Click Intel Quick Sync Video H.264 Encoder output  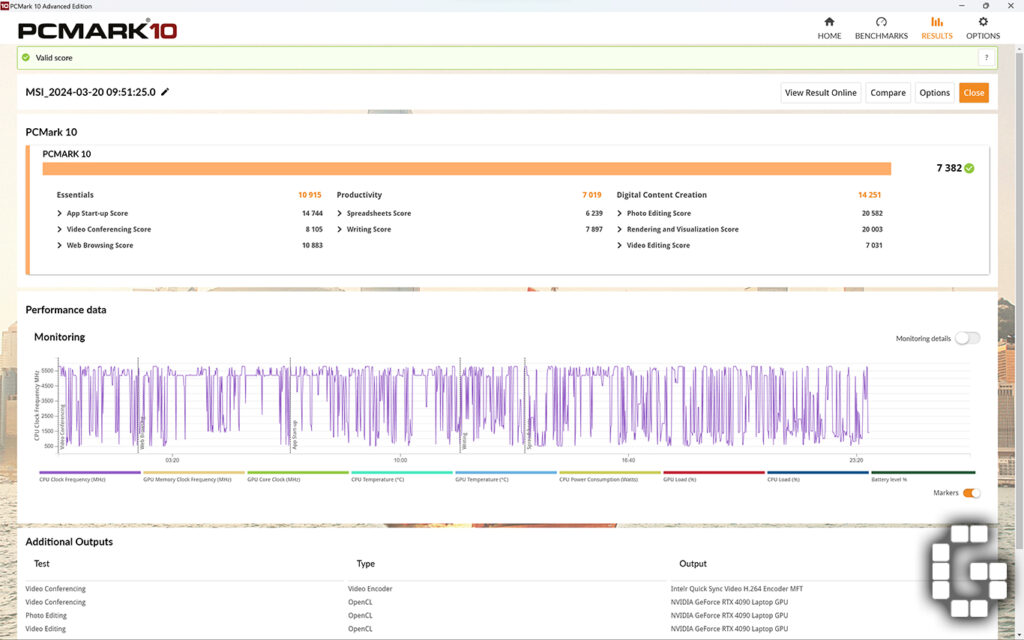pyautogui.click(x=737, y=589)
